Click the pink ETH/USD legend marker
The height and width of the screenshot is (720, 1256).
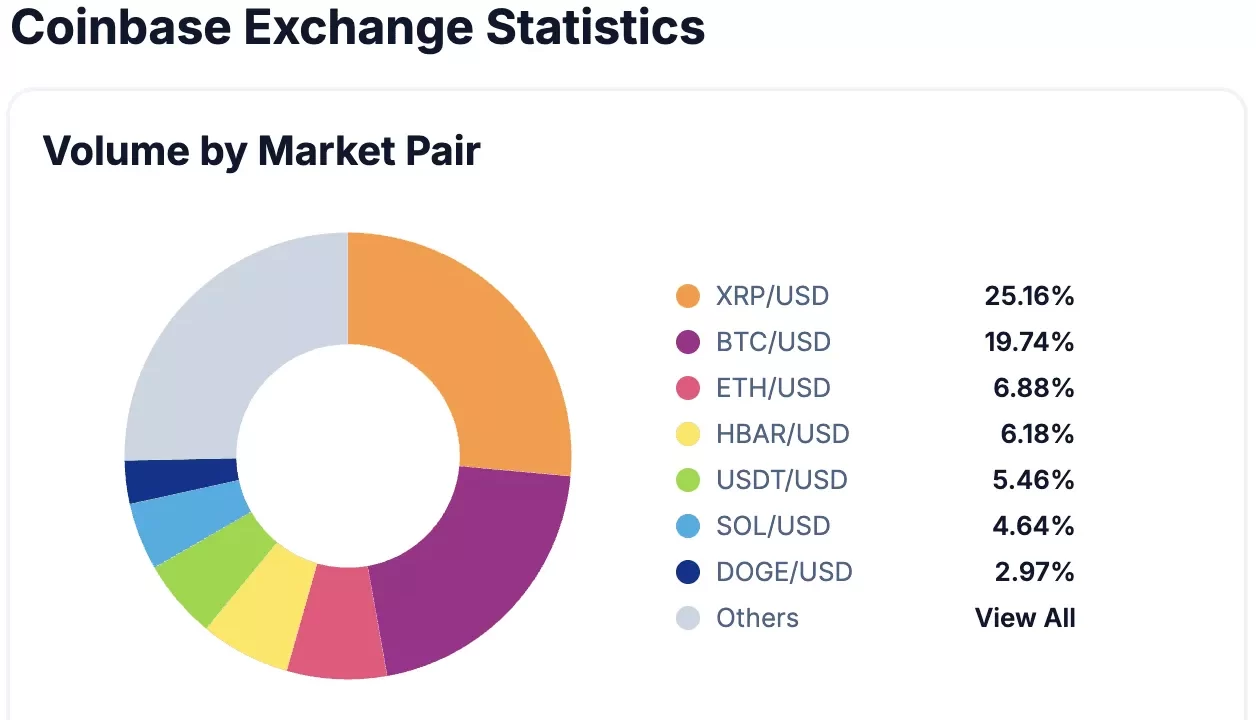click(685, 388)
